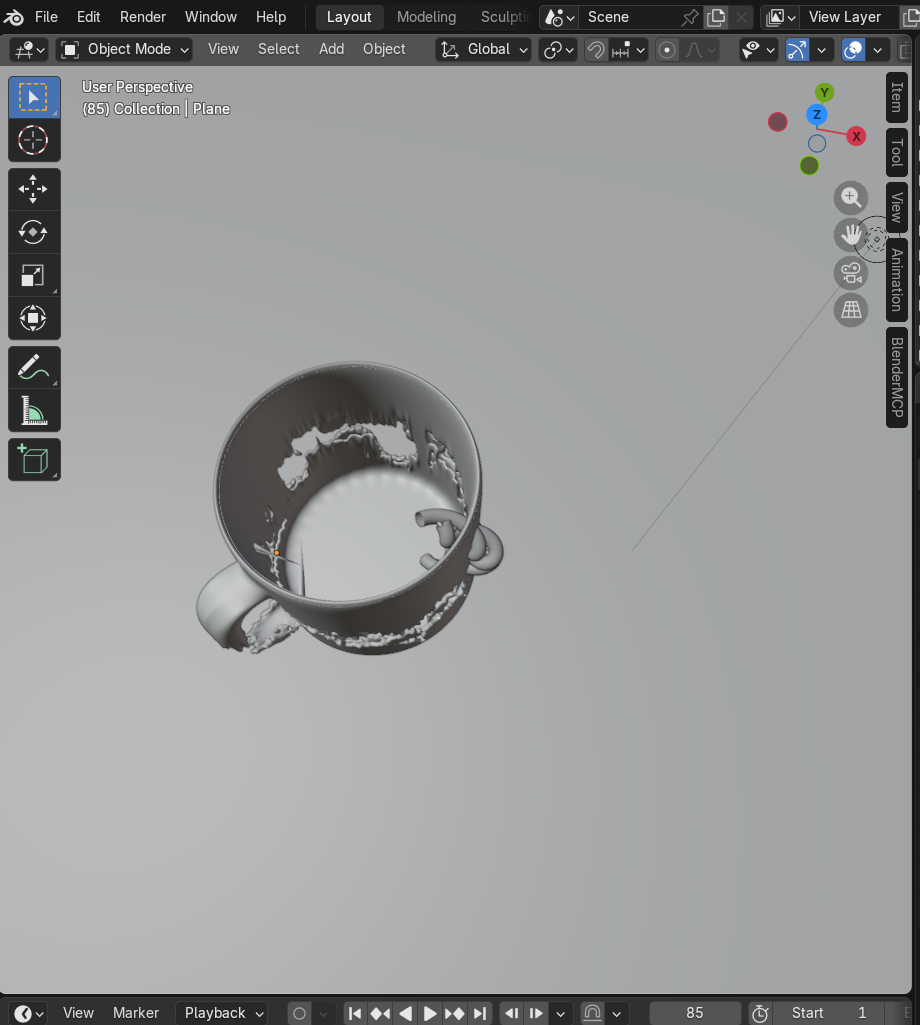
Task: Switch to the Modeling workspace tab
Action: coord(426,17)
